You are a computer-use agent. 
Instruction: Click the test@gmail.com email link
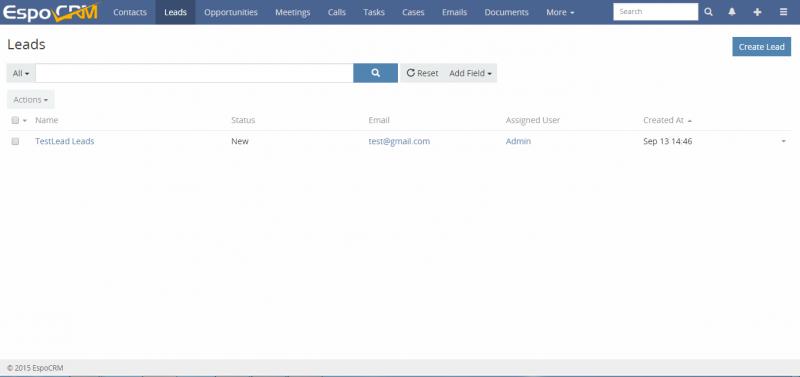399,141
